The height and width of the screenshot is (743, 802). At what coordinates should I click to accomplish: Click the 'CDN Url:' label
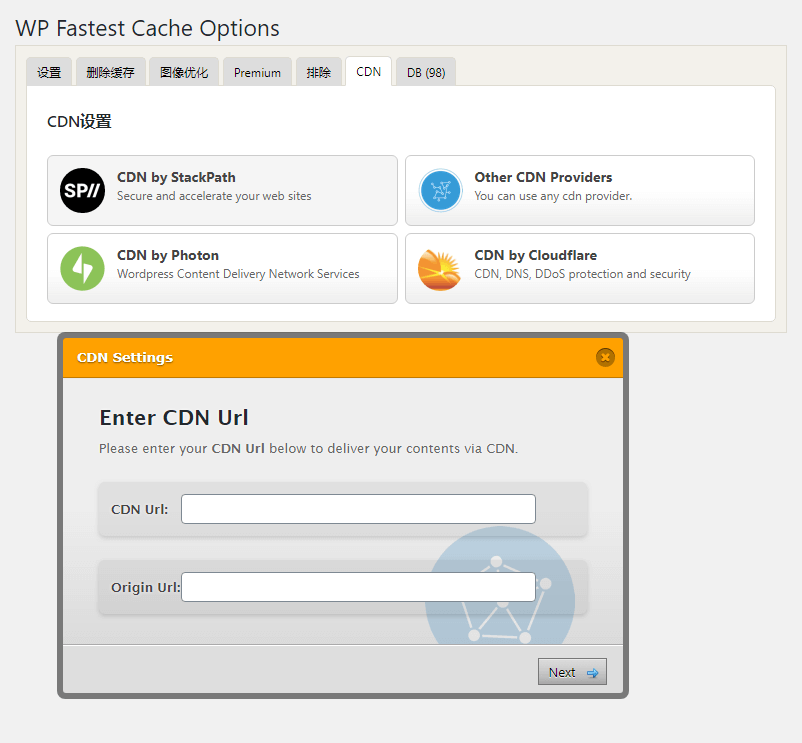click(140, 510)
